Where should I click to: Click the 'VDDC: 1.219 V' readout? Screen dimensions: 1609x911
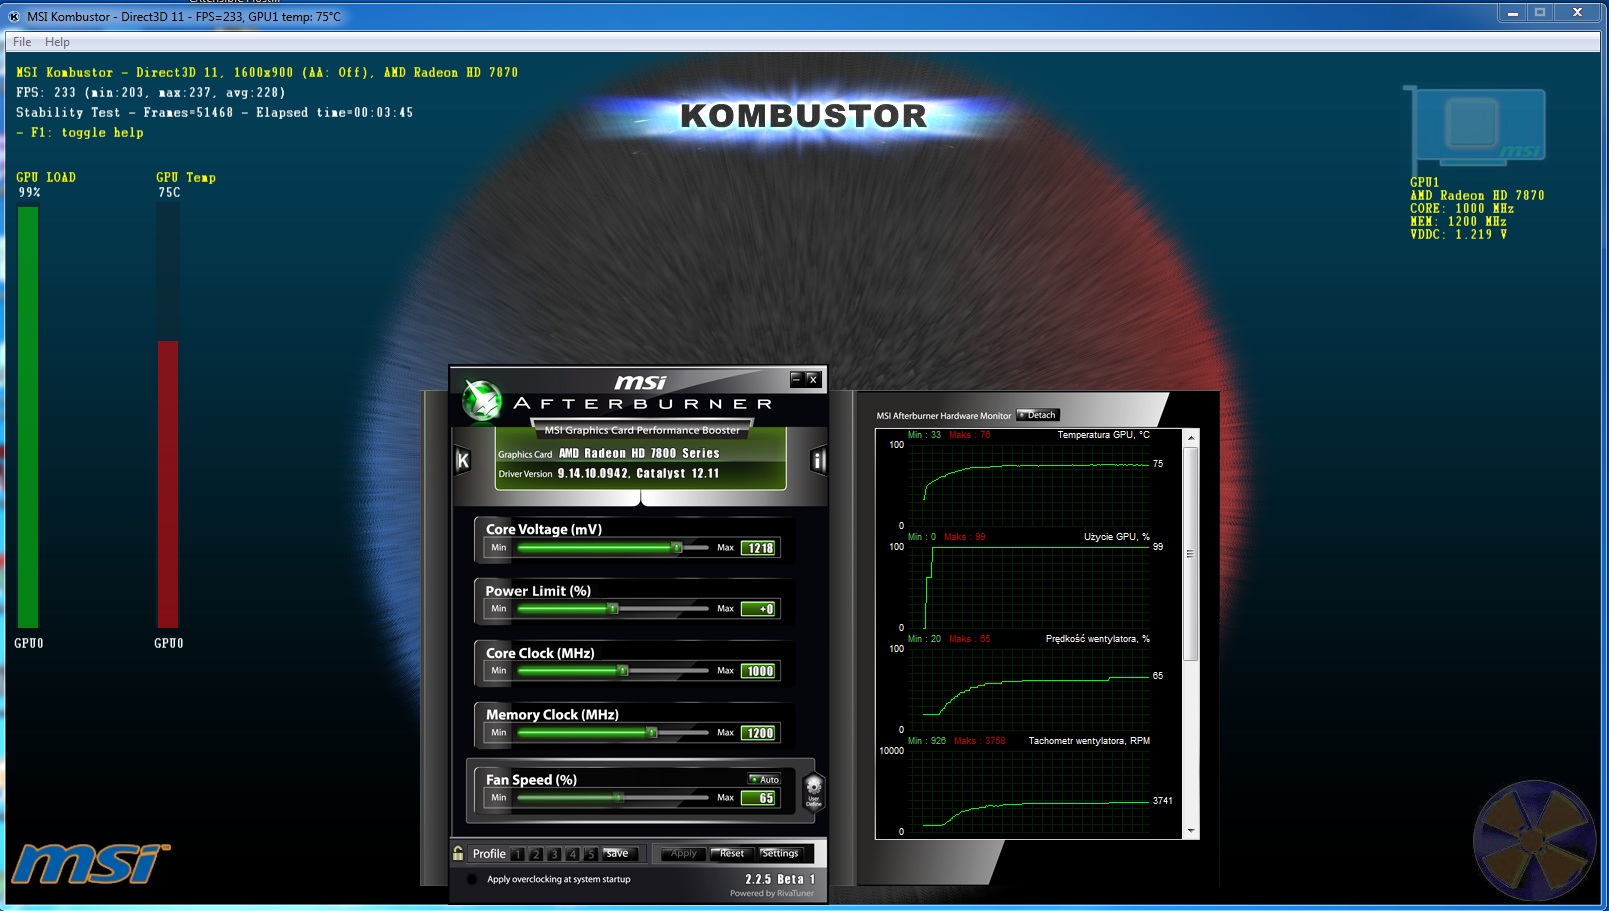[1459, 234]
